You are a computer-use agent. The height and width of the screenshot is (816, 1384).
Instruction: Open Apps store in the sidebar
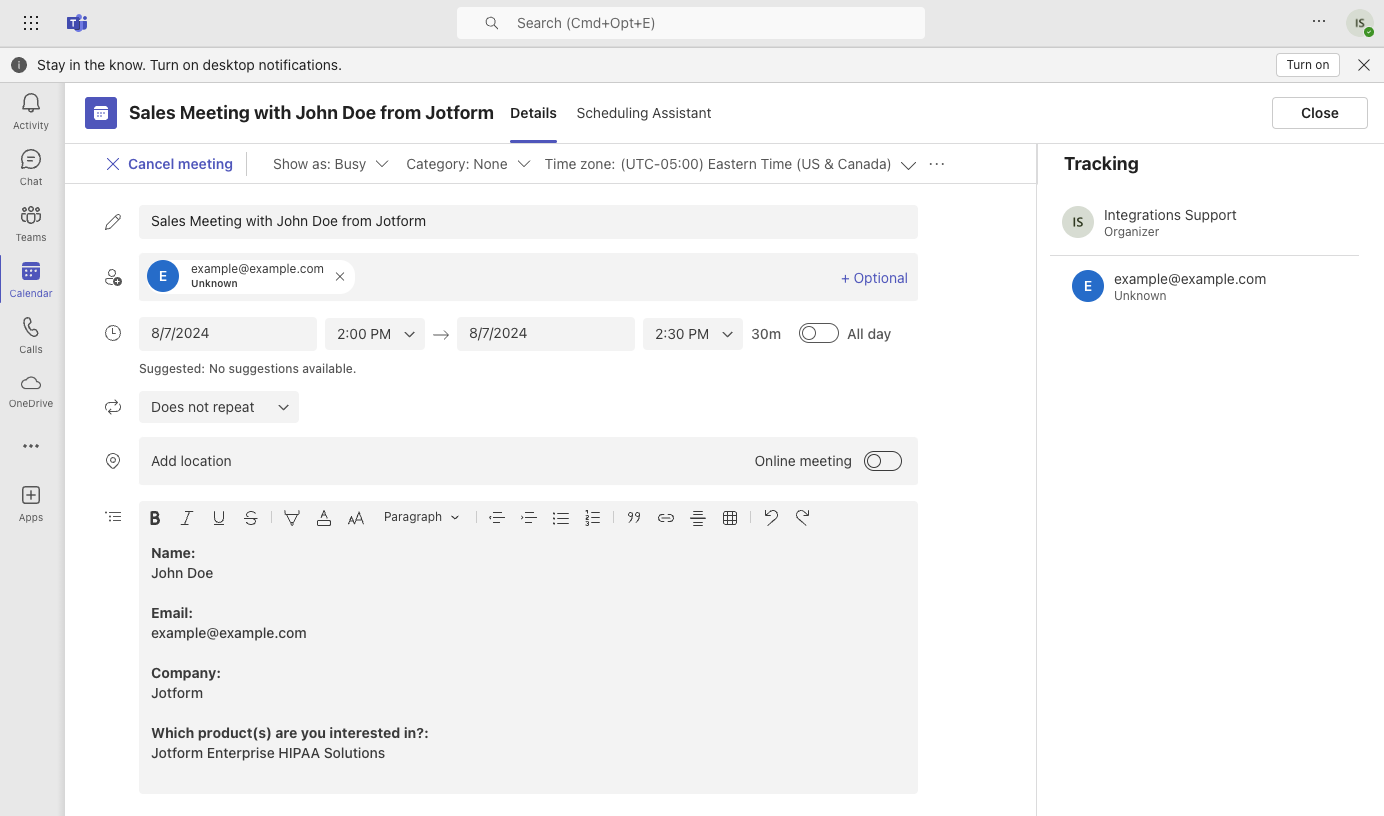pos(31,503)
